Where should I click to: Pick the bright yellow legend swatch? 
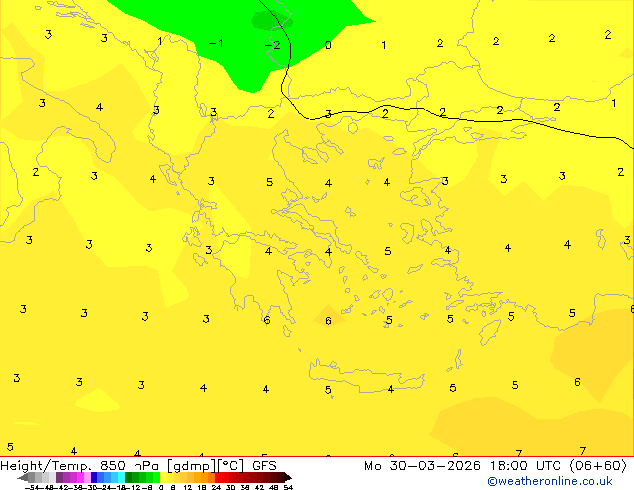[x=163, y=477]
